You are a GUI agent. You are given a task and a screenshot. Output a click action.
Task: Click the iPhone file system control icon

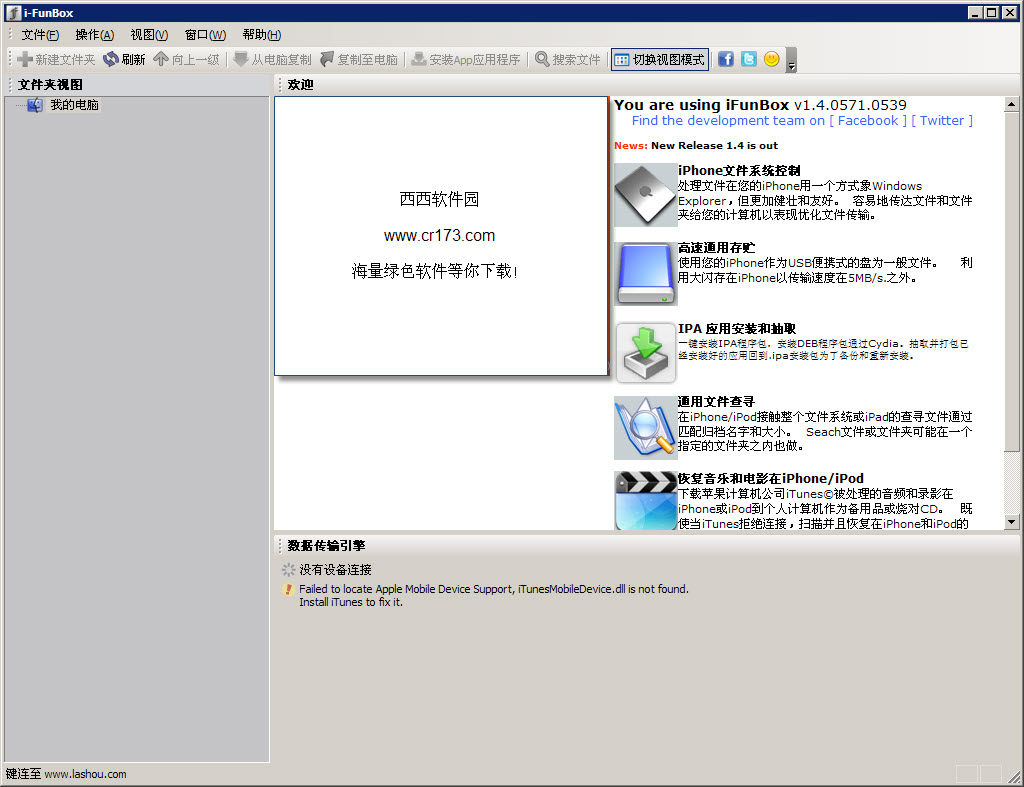pos(645,195)
